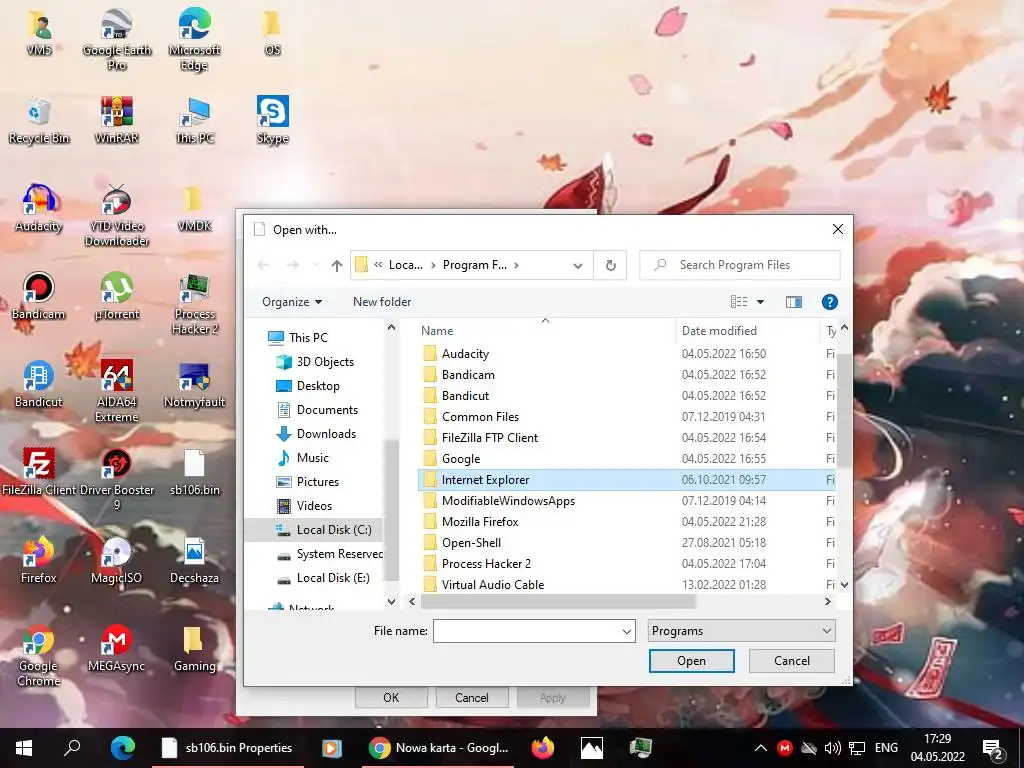Select the Google Chrome desktop shortcut
Viewport: 1024px width, 768px height.
pyautogui.click(x=39, y=656)
